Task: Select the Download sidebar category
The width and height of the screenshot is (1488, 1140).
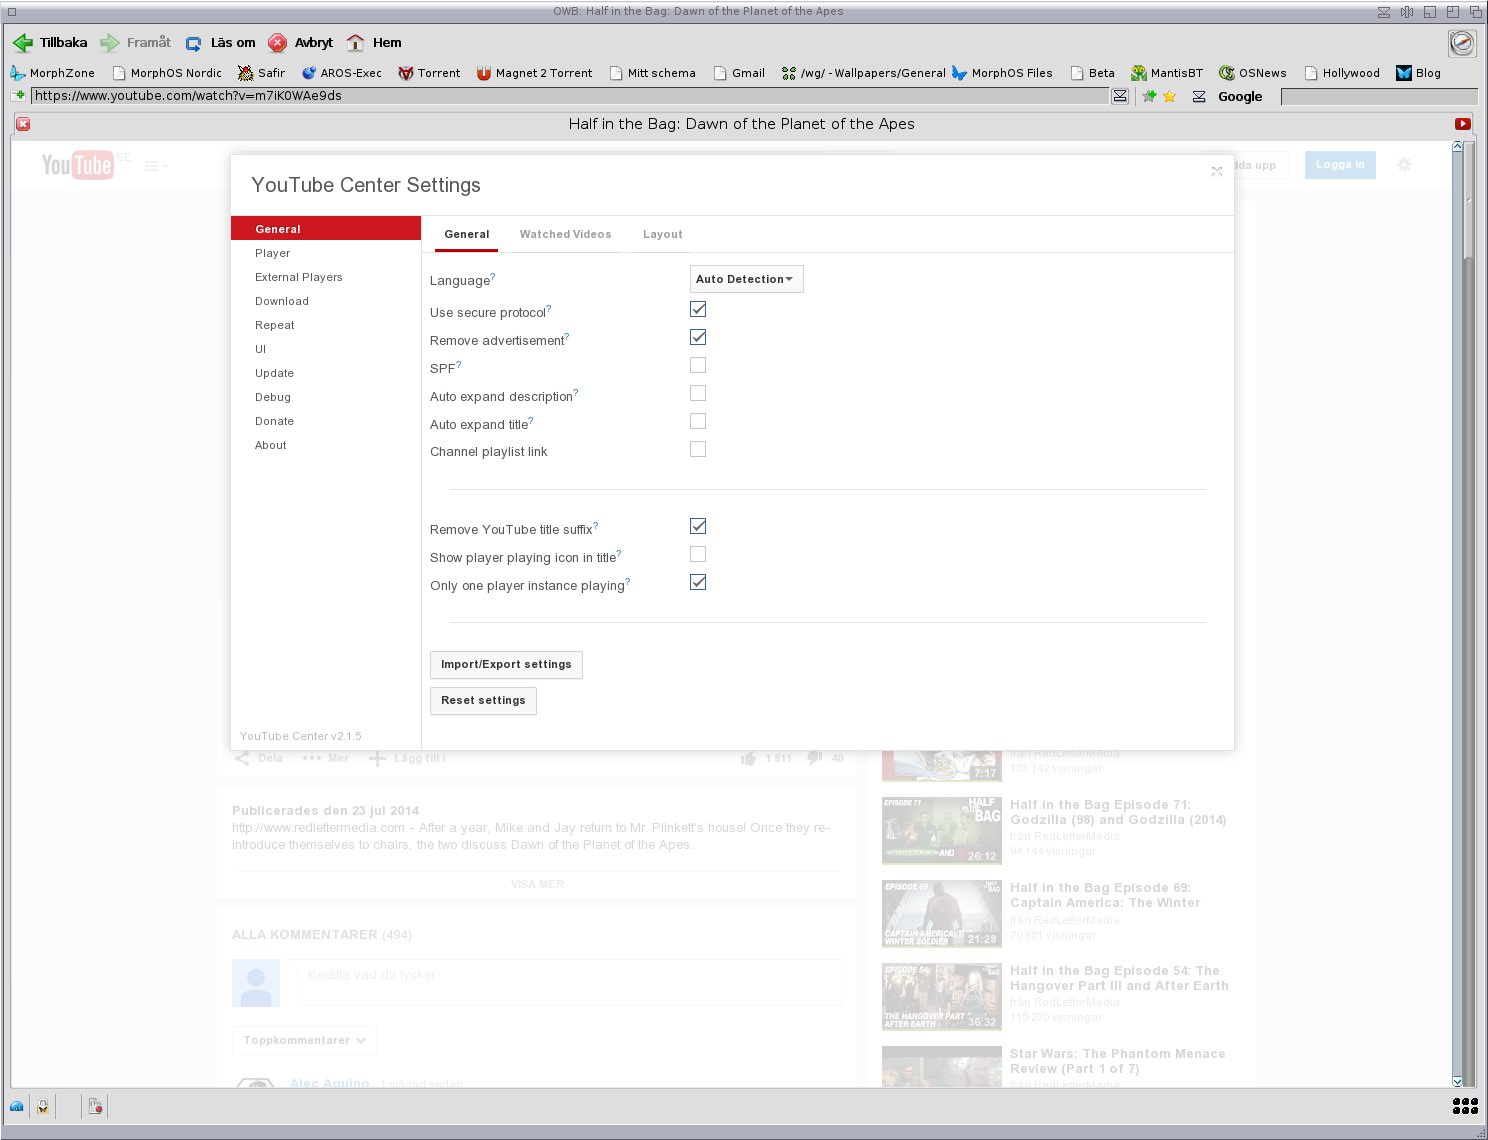Action: coord(326,301)
